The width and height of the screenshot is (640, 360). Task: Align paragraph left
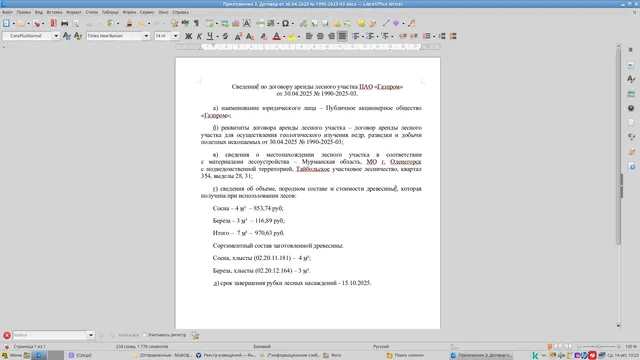point(309,36)
